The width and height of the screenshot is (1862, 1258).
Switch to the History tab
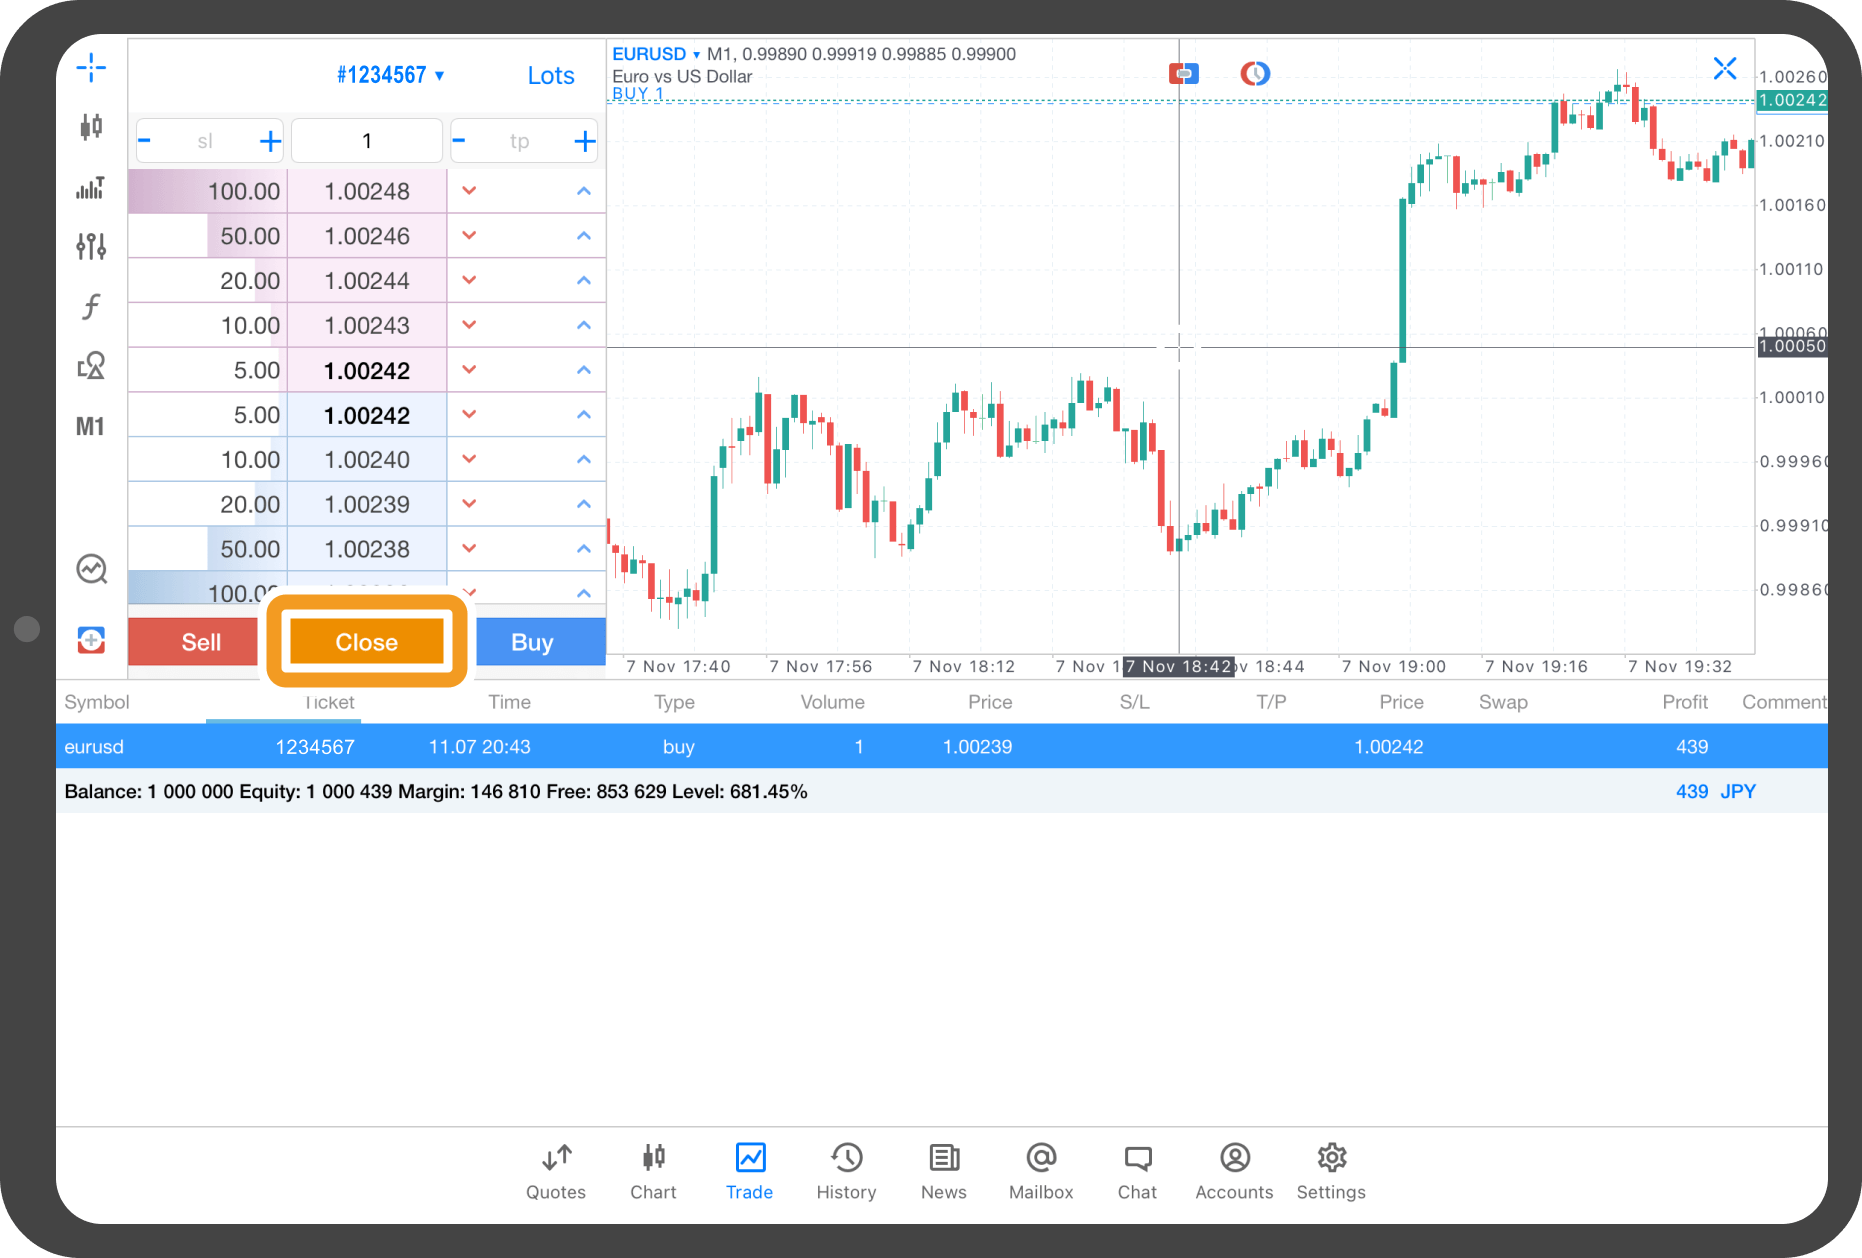click(846, 1171)
